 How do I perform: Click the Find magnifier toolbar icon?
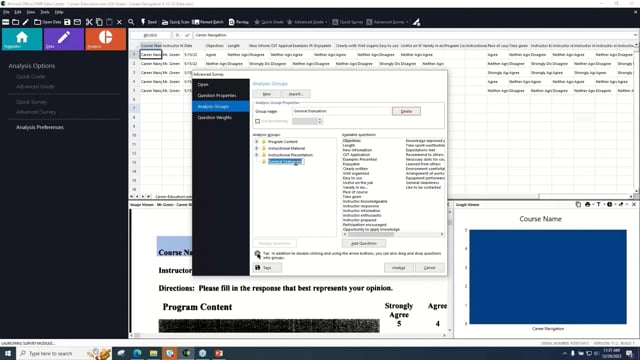pyautogui.click(x=131, y=22)
